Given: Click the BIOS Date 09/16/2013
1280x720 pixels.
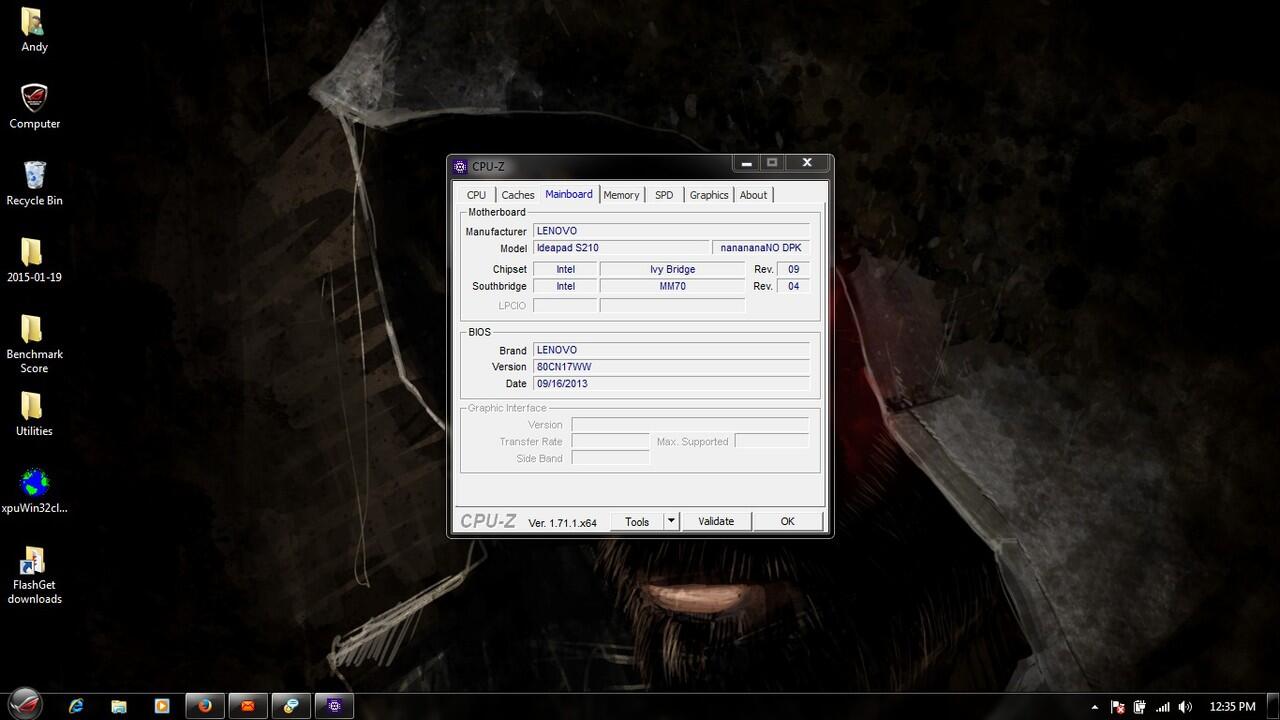Looking at the screenshot, I should point(671,383).
